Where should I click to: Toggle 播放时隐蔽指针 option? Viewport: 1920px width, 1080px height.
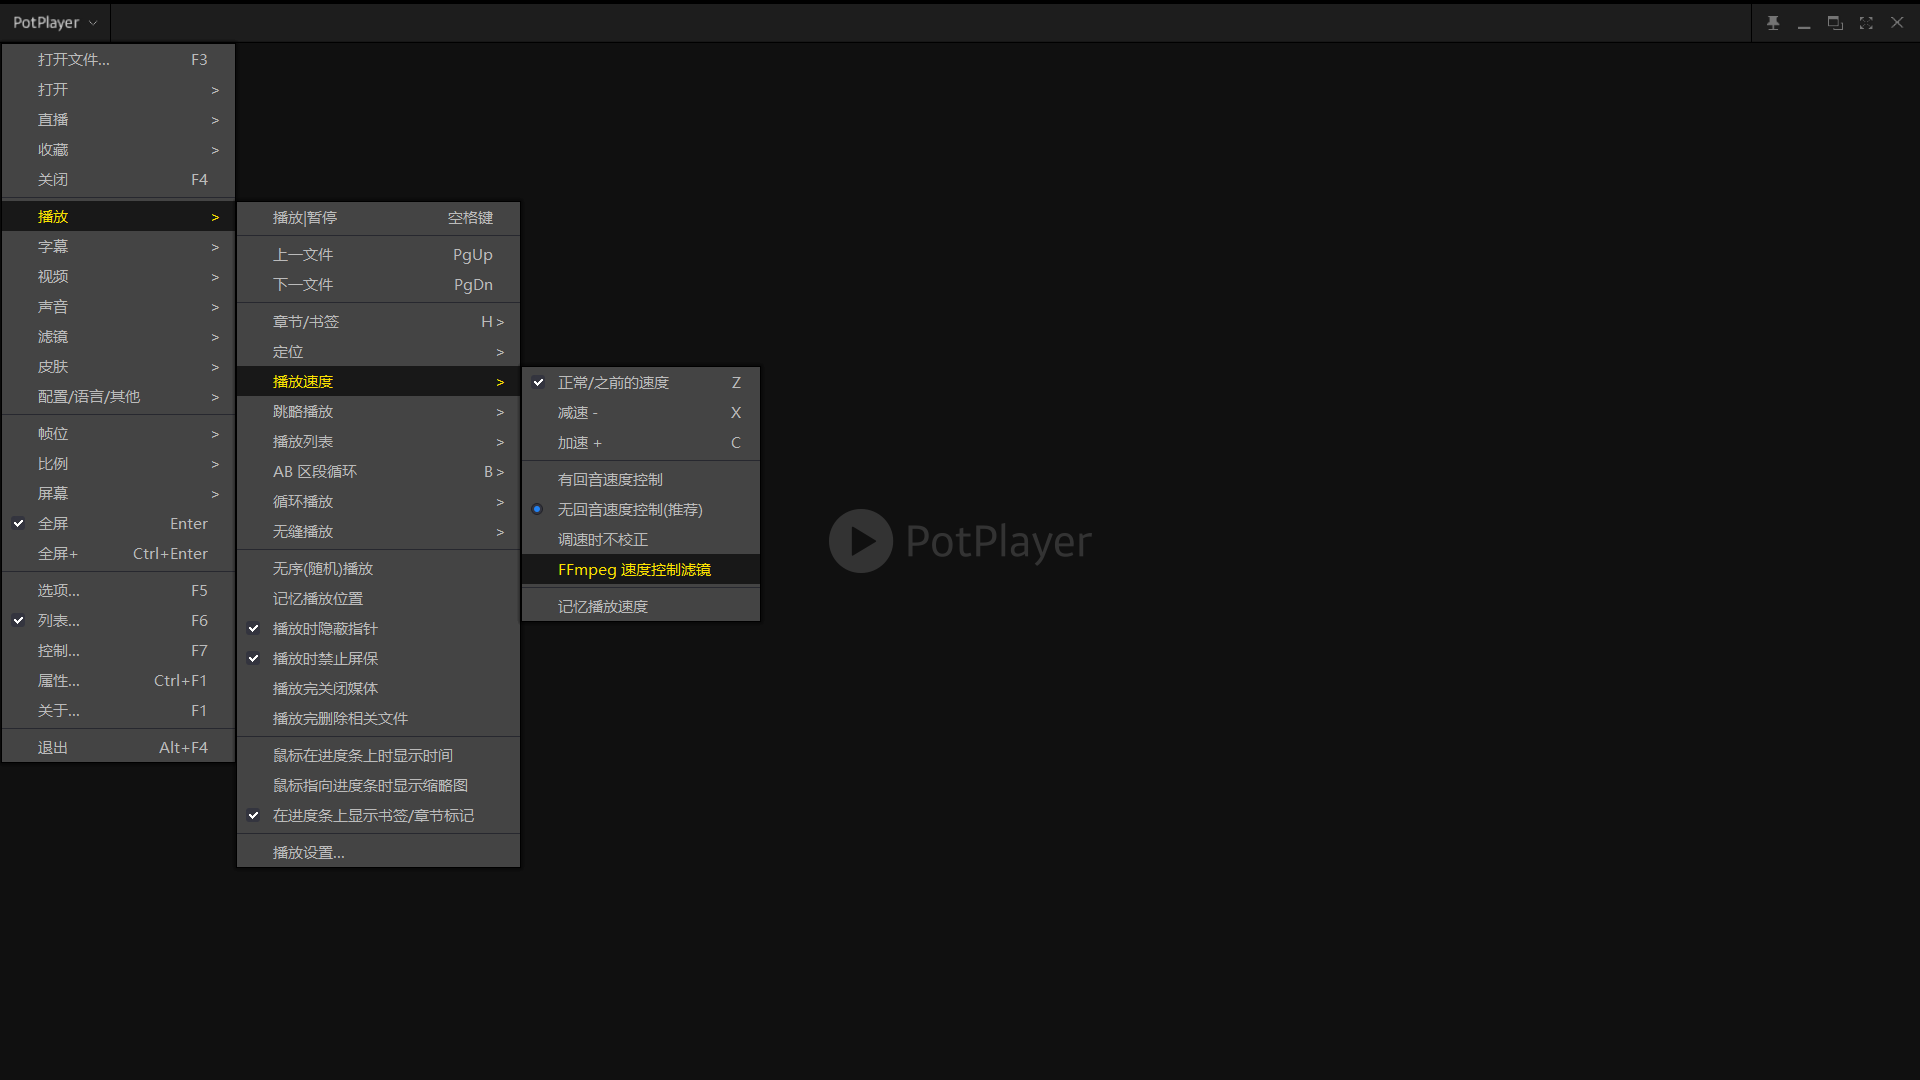coord(378,628)
